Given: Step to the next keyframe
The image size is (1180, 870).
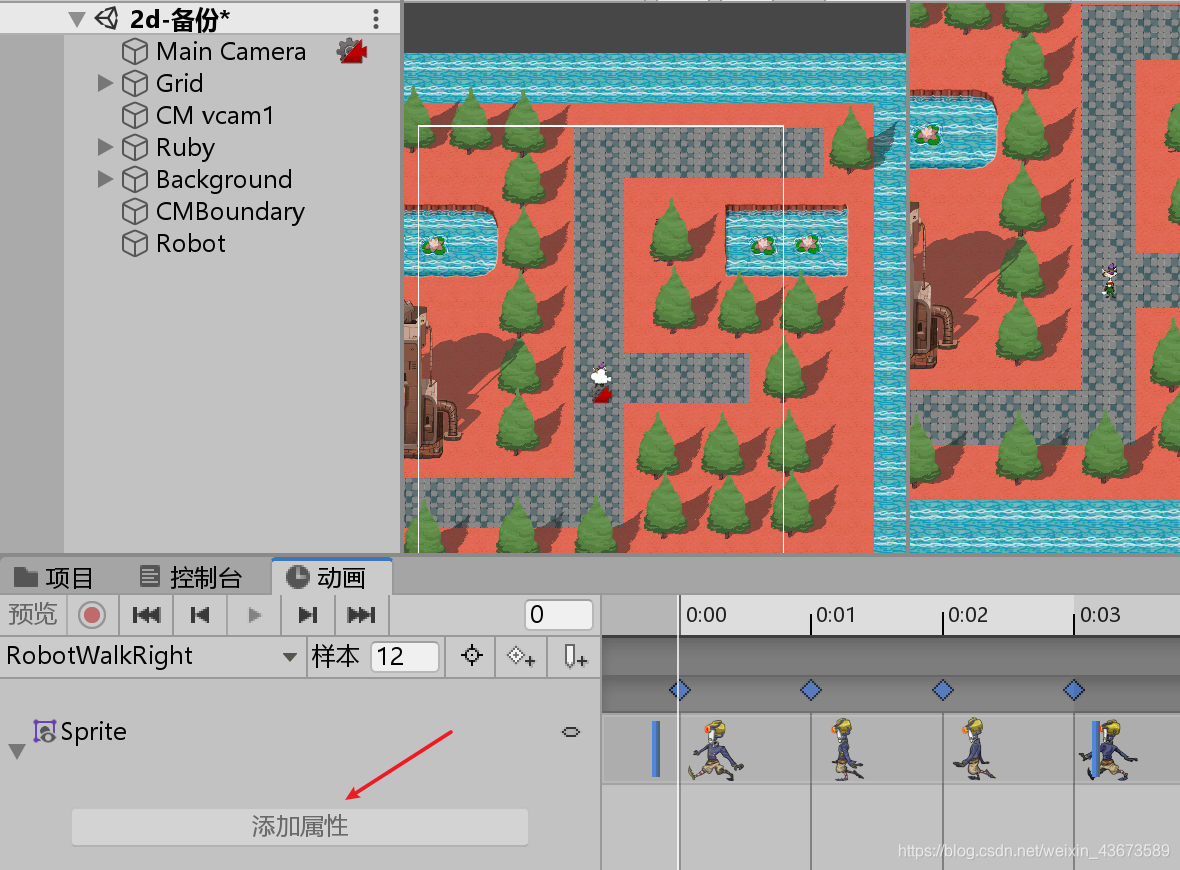Looking at the screenshot, I should coord(307,615).
